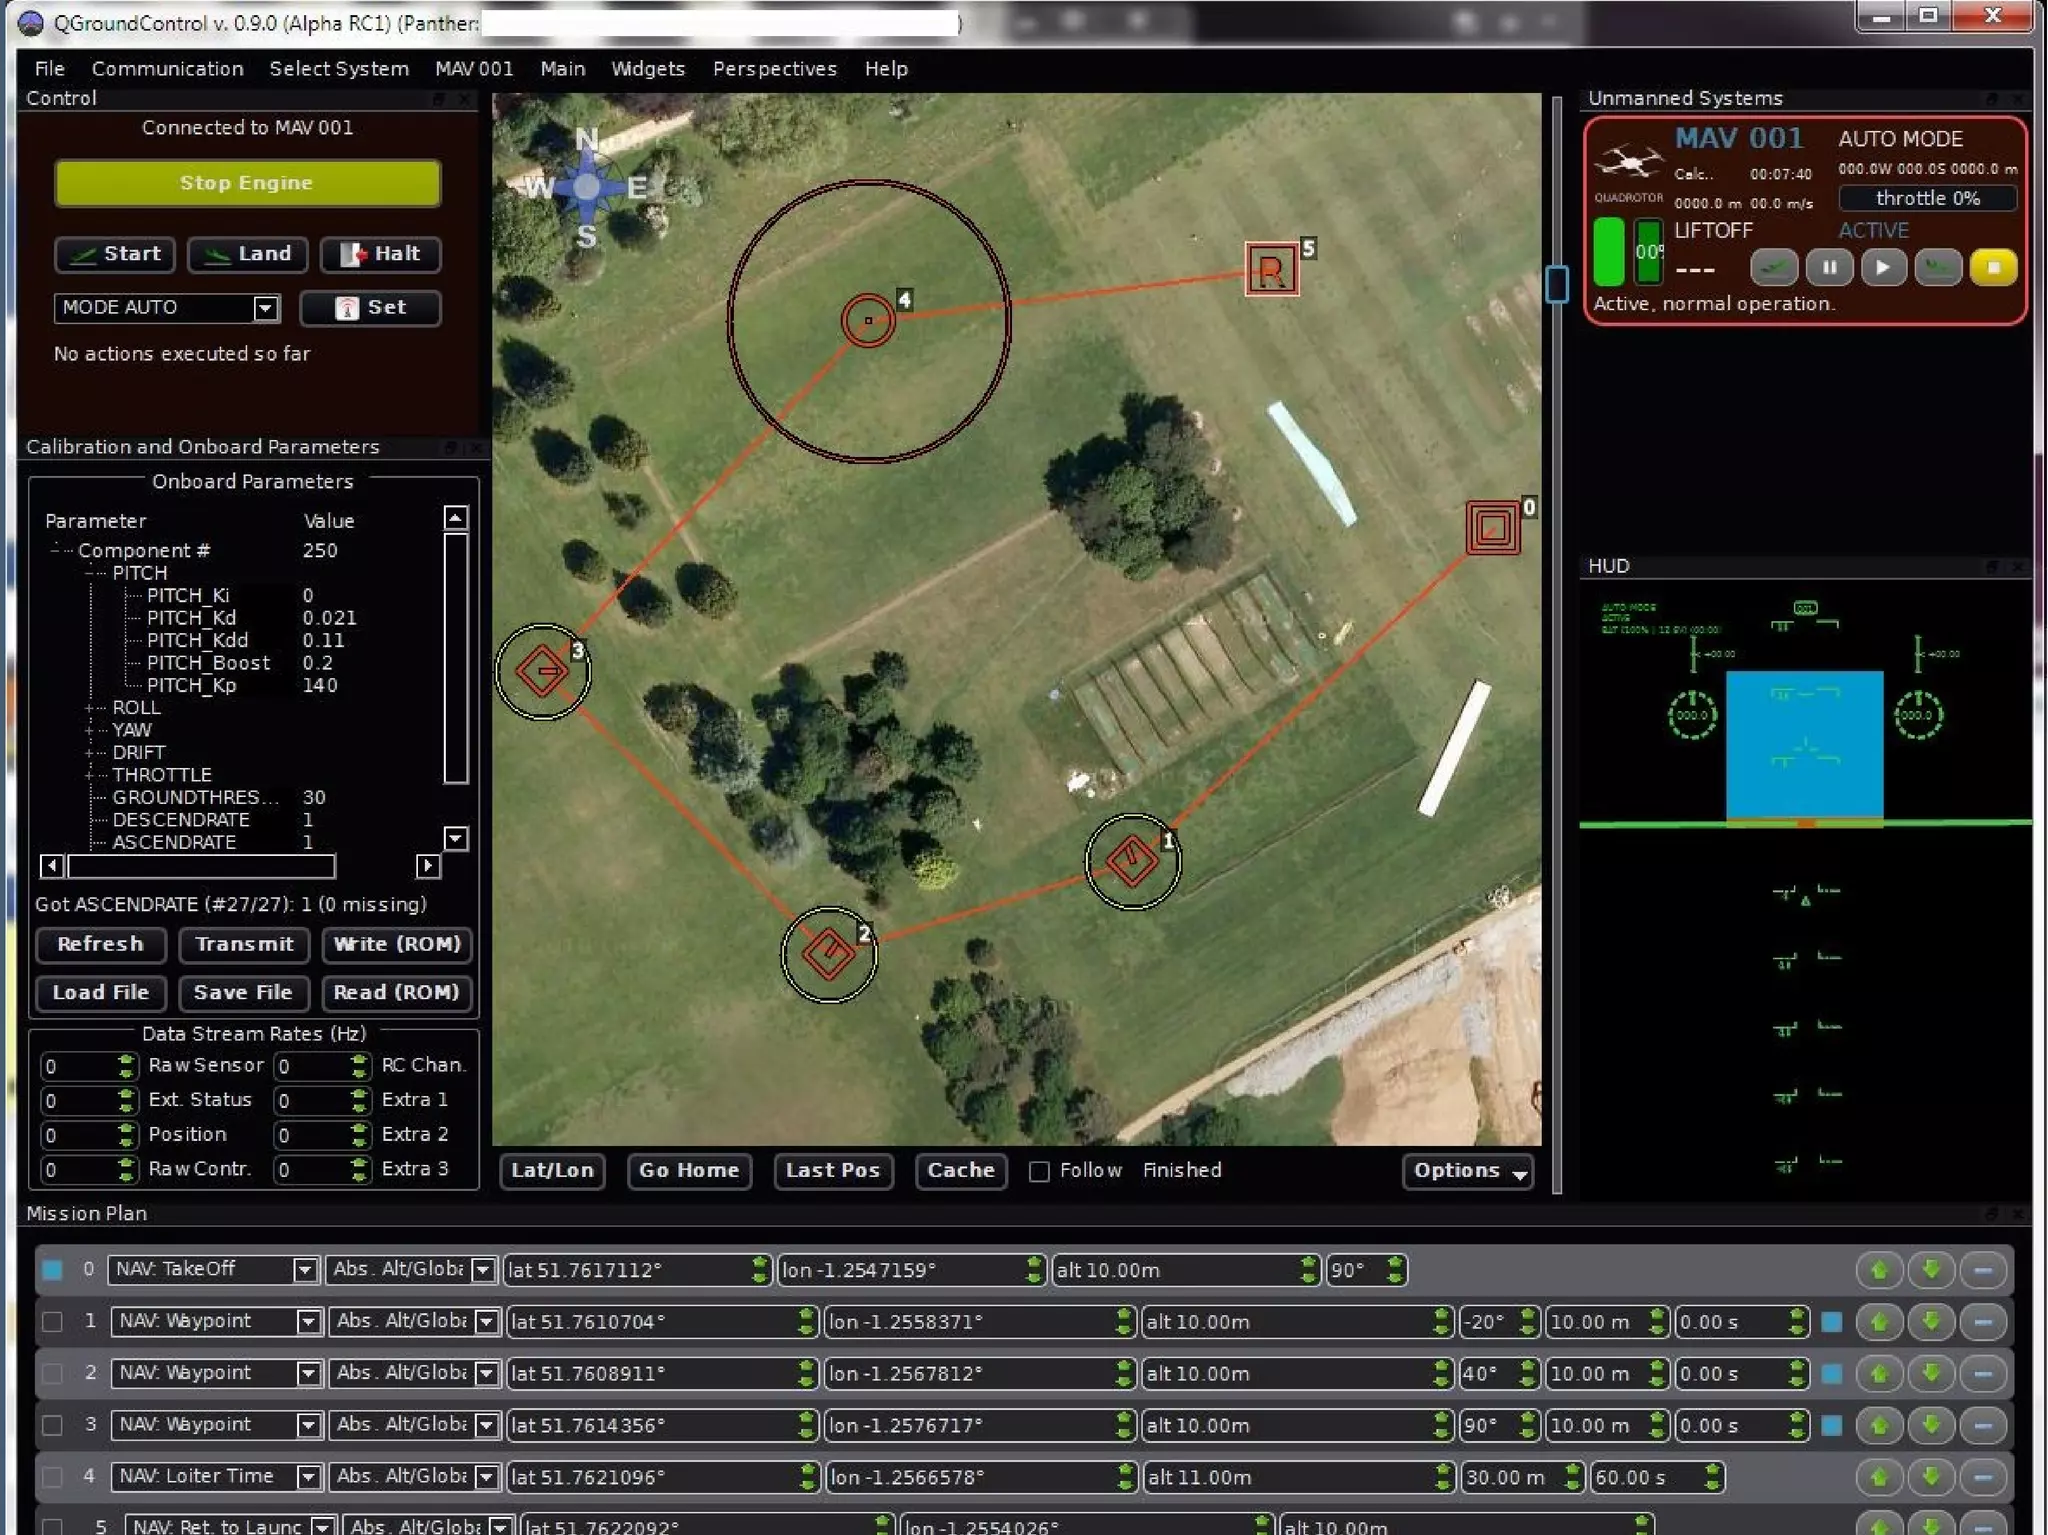The width and height of the screenshot is (2048, 1535).
Task: Open the Perspectives menu
Action: coord(774,69)
